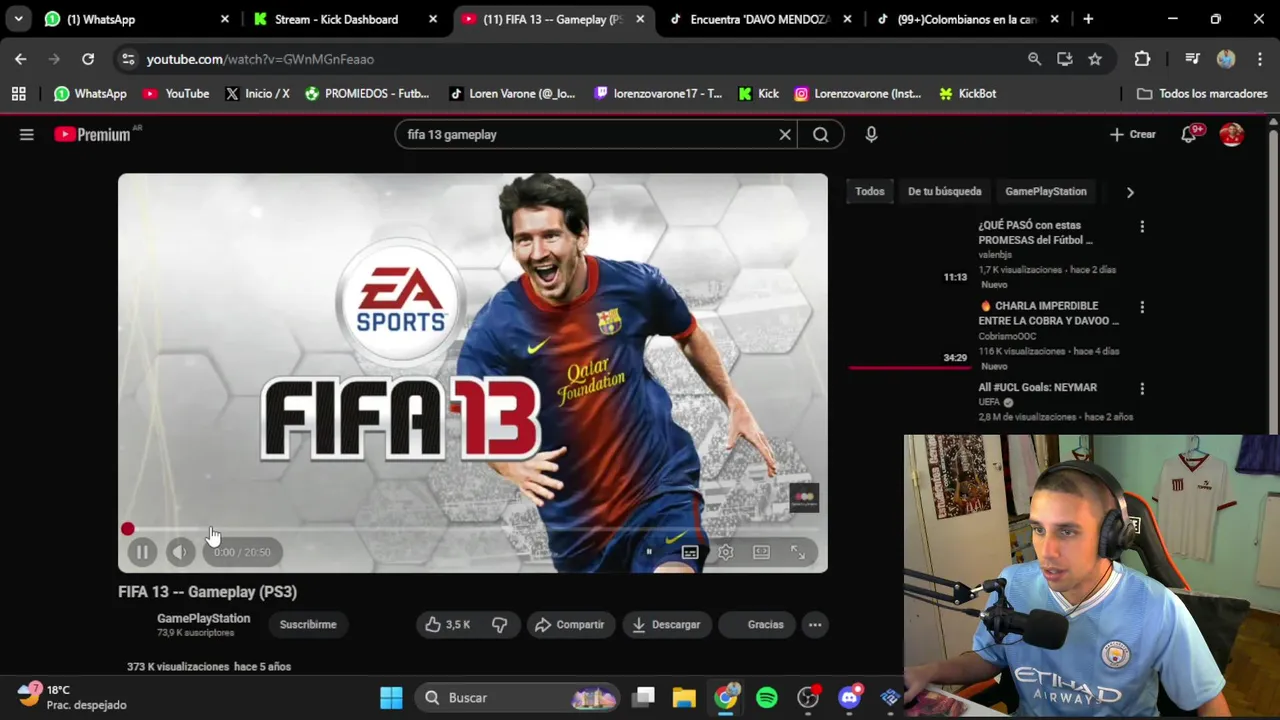
Task: Toggle subtitles on the video player
Action: point(690,552)
